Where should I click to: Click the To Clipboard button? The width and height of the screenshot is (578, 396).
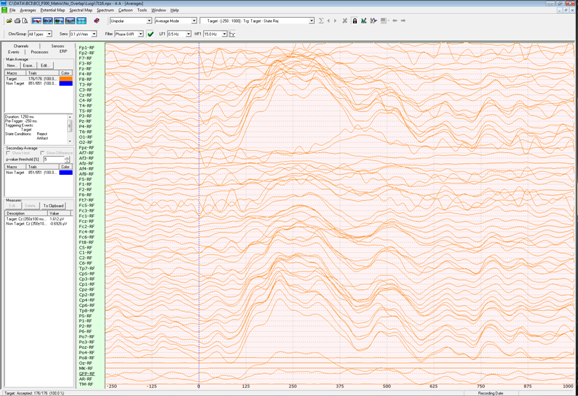coord(53,206)
